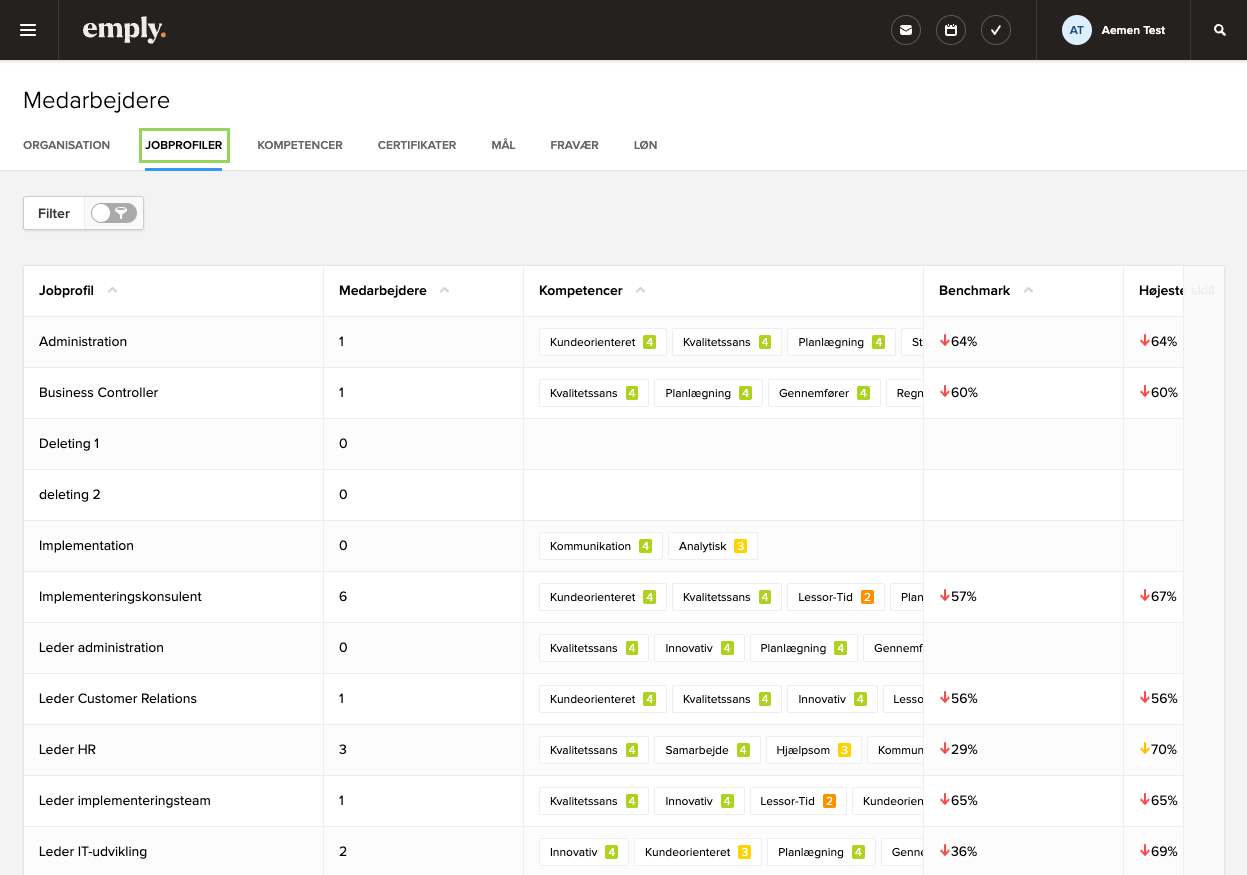This screenshot has height=875, width=1247.
Task: Open the messages inbox icon
Action: tap(906, 29)
